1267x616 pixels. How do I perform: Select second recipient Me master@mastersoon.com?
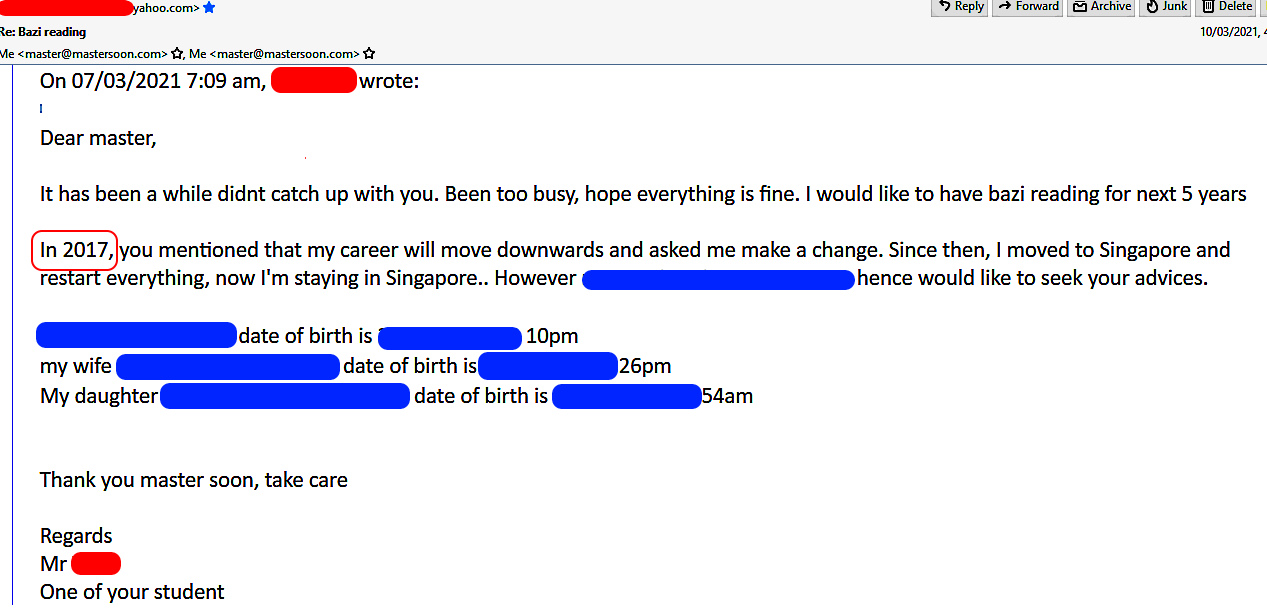[275, 54]
